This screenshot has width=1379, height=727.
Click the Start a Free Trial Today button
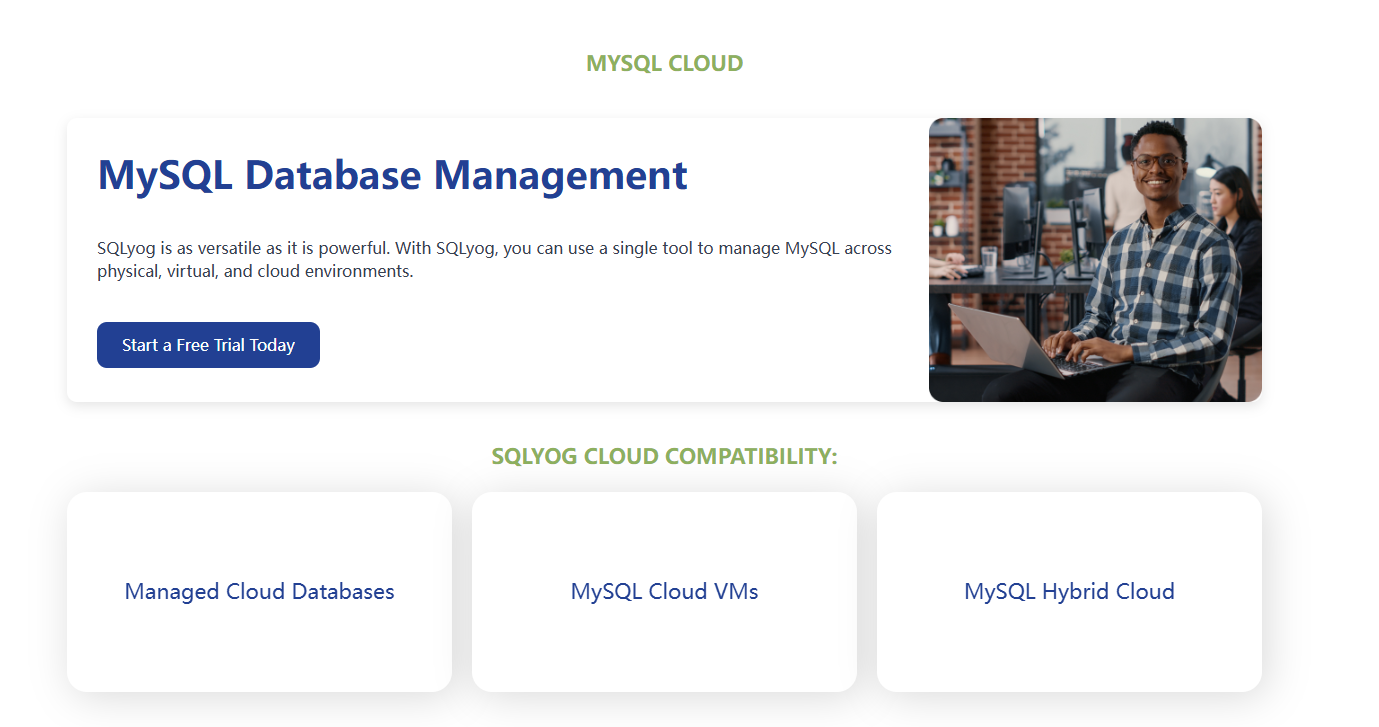[208, 345]
